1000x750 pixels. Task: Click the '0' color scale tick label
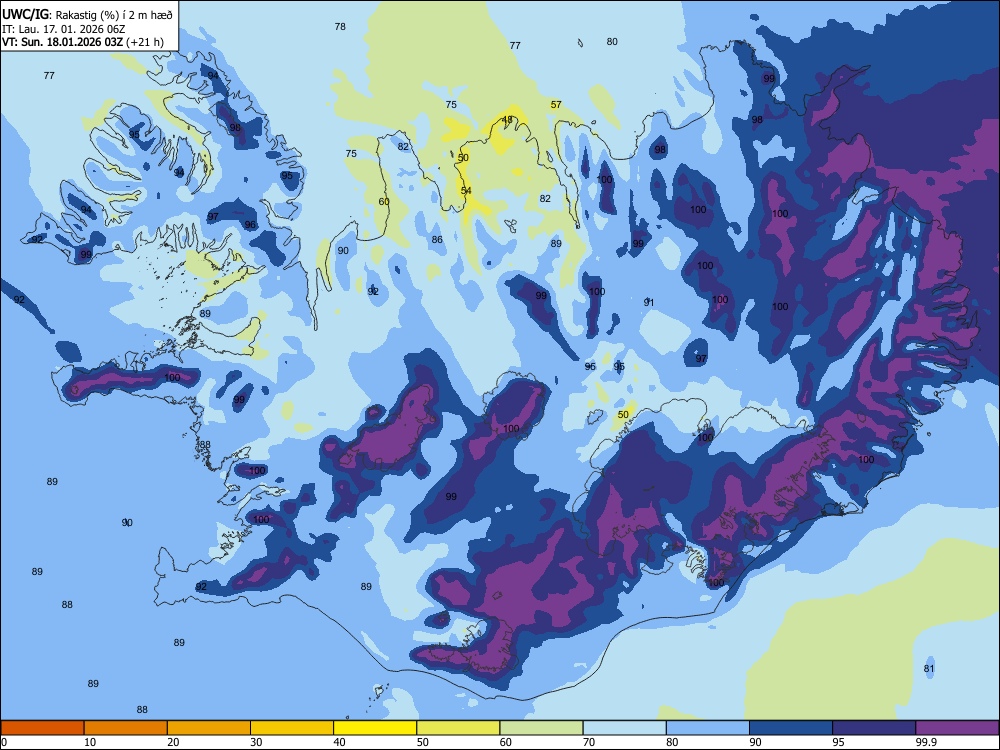[x=4, y=742]
